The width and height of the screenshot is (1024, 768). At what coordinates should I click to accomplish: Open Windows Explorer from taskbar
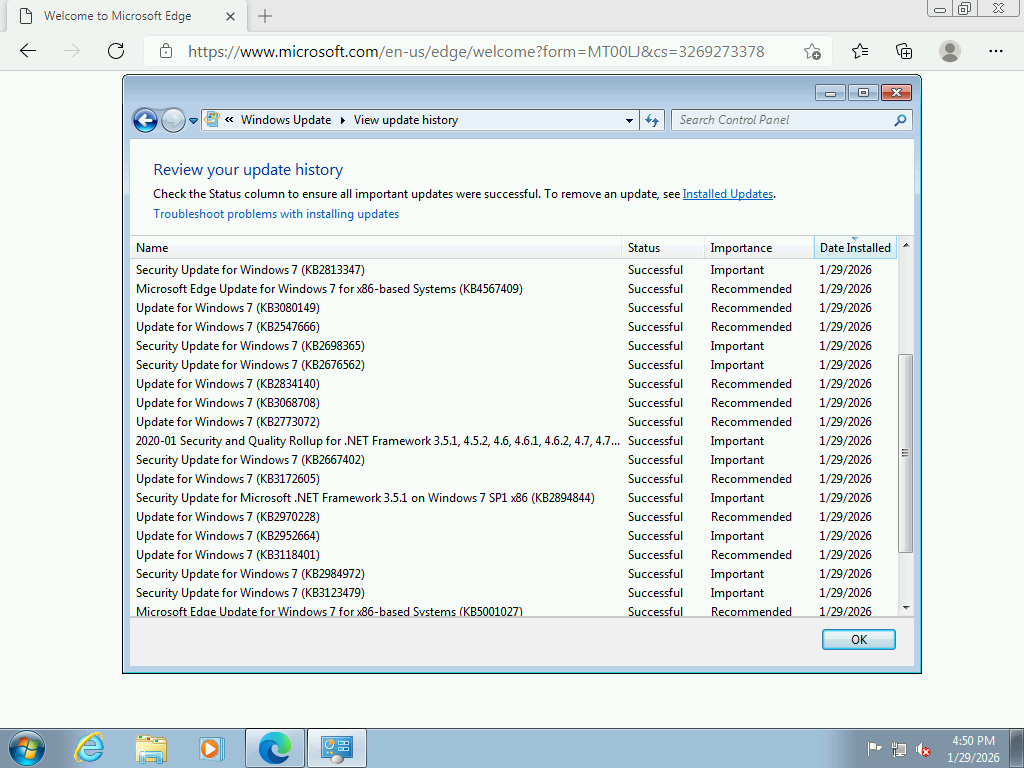(151, 748)
